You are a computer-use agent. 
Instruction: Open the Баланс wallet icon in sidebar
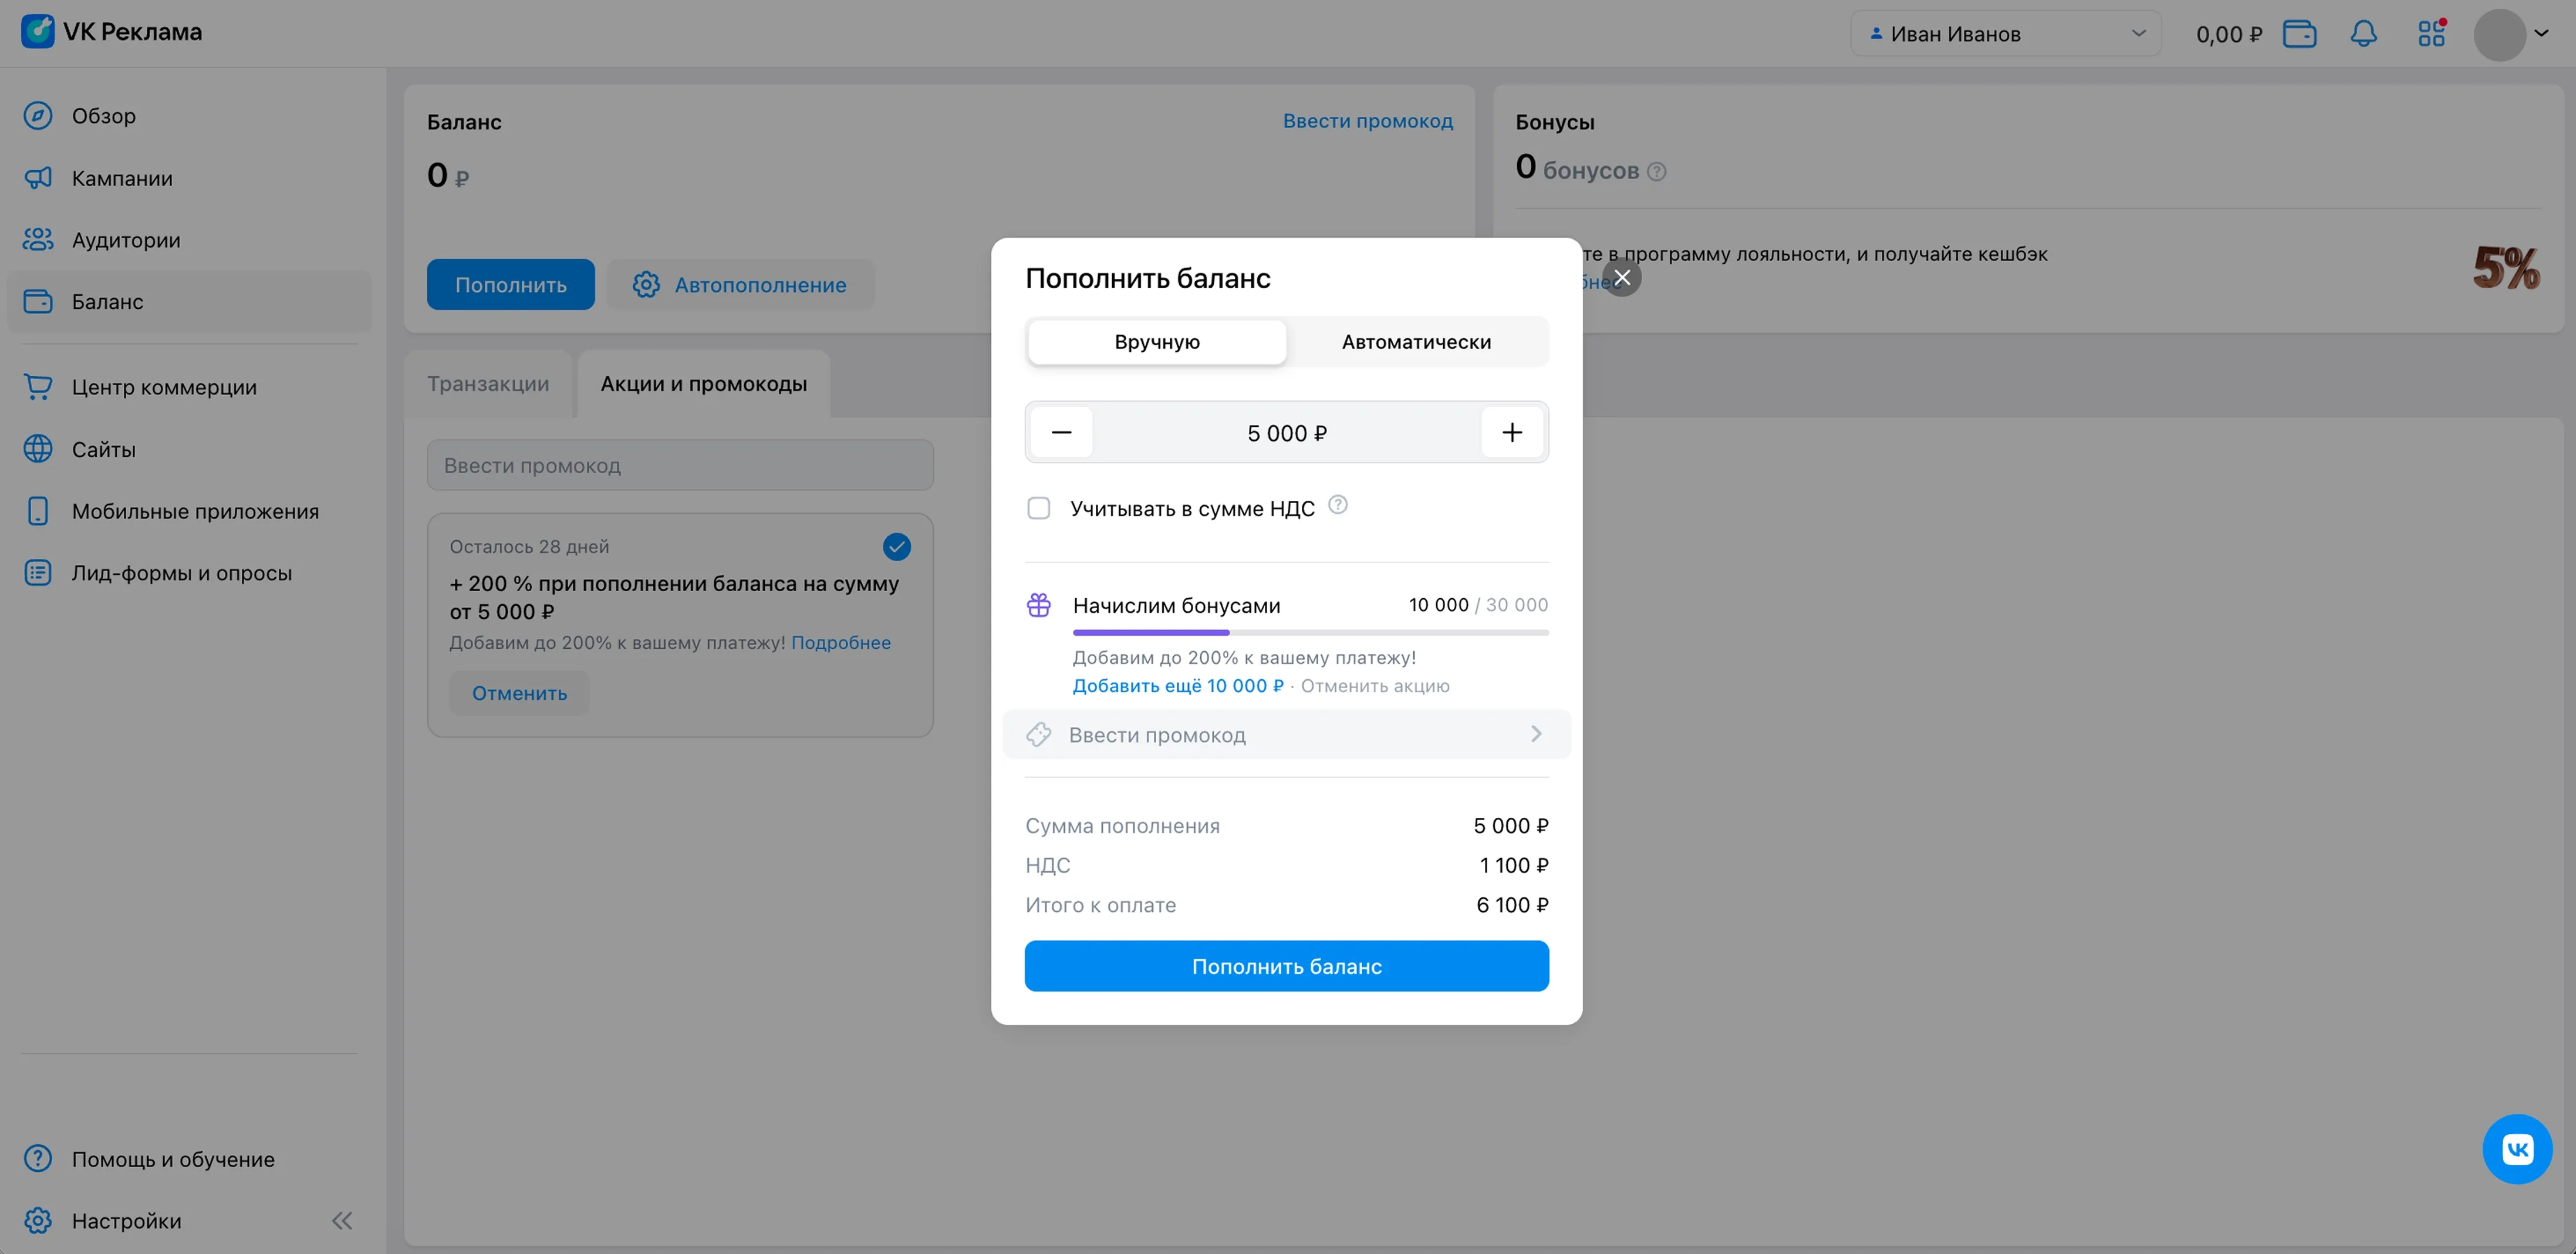(x=38, y=301)
